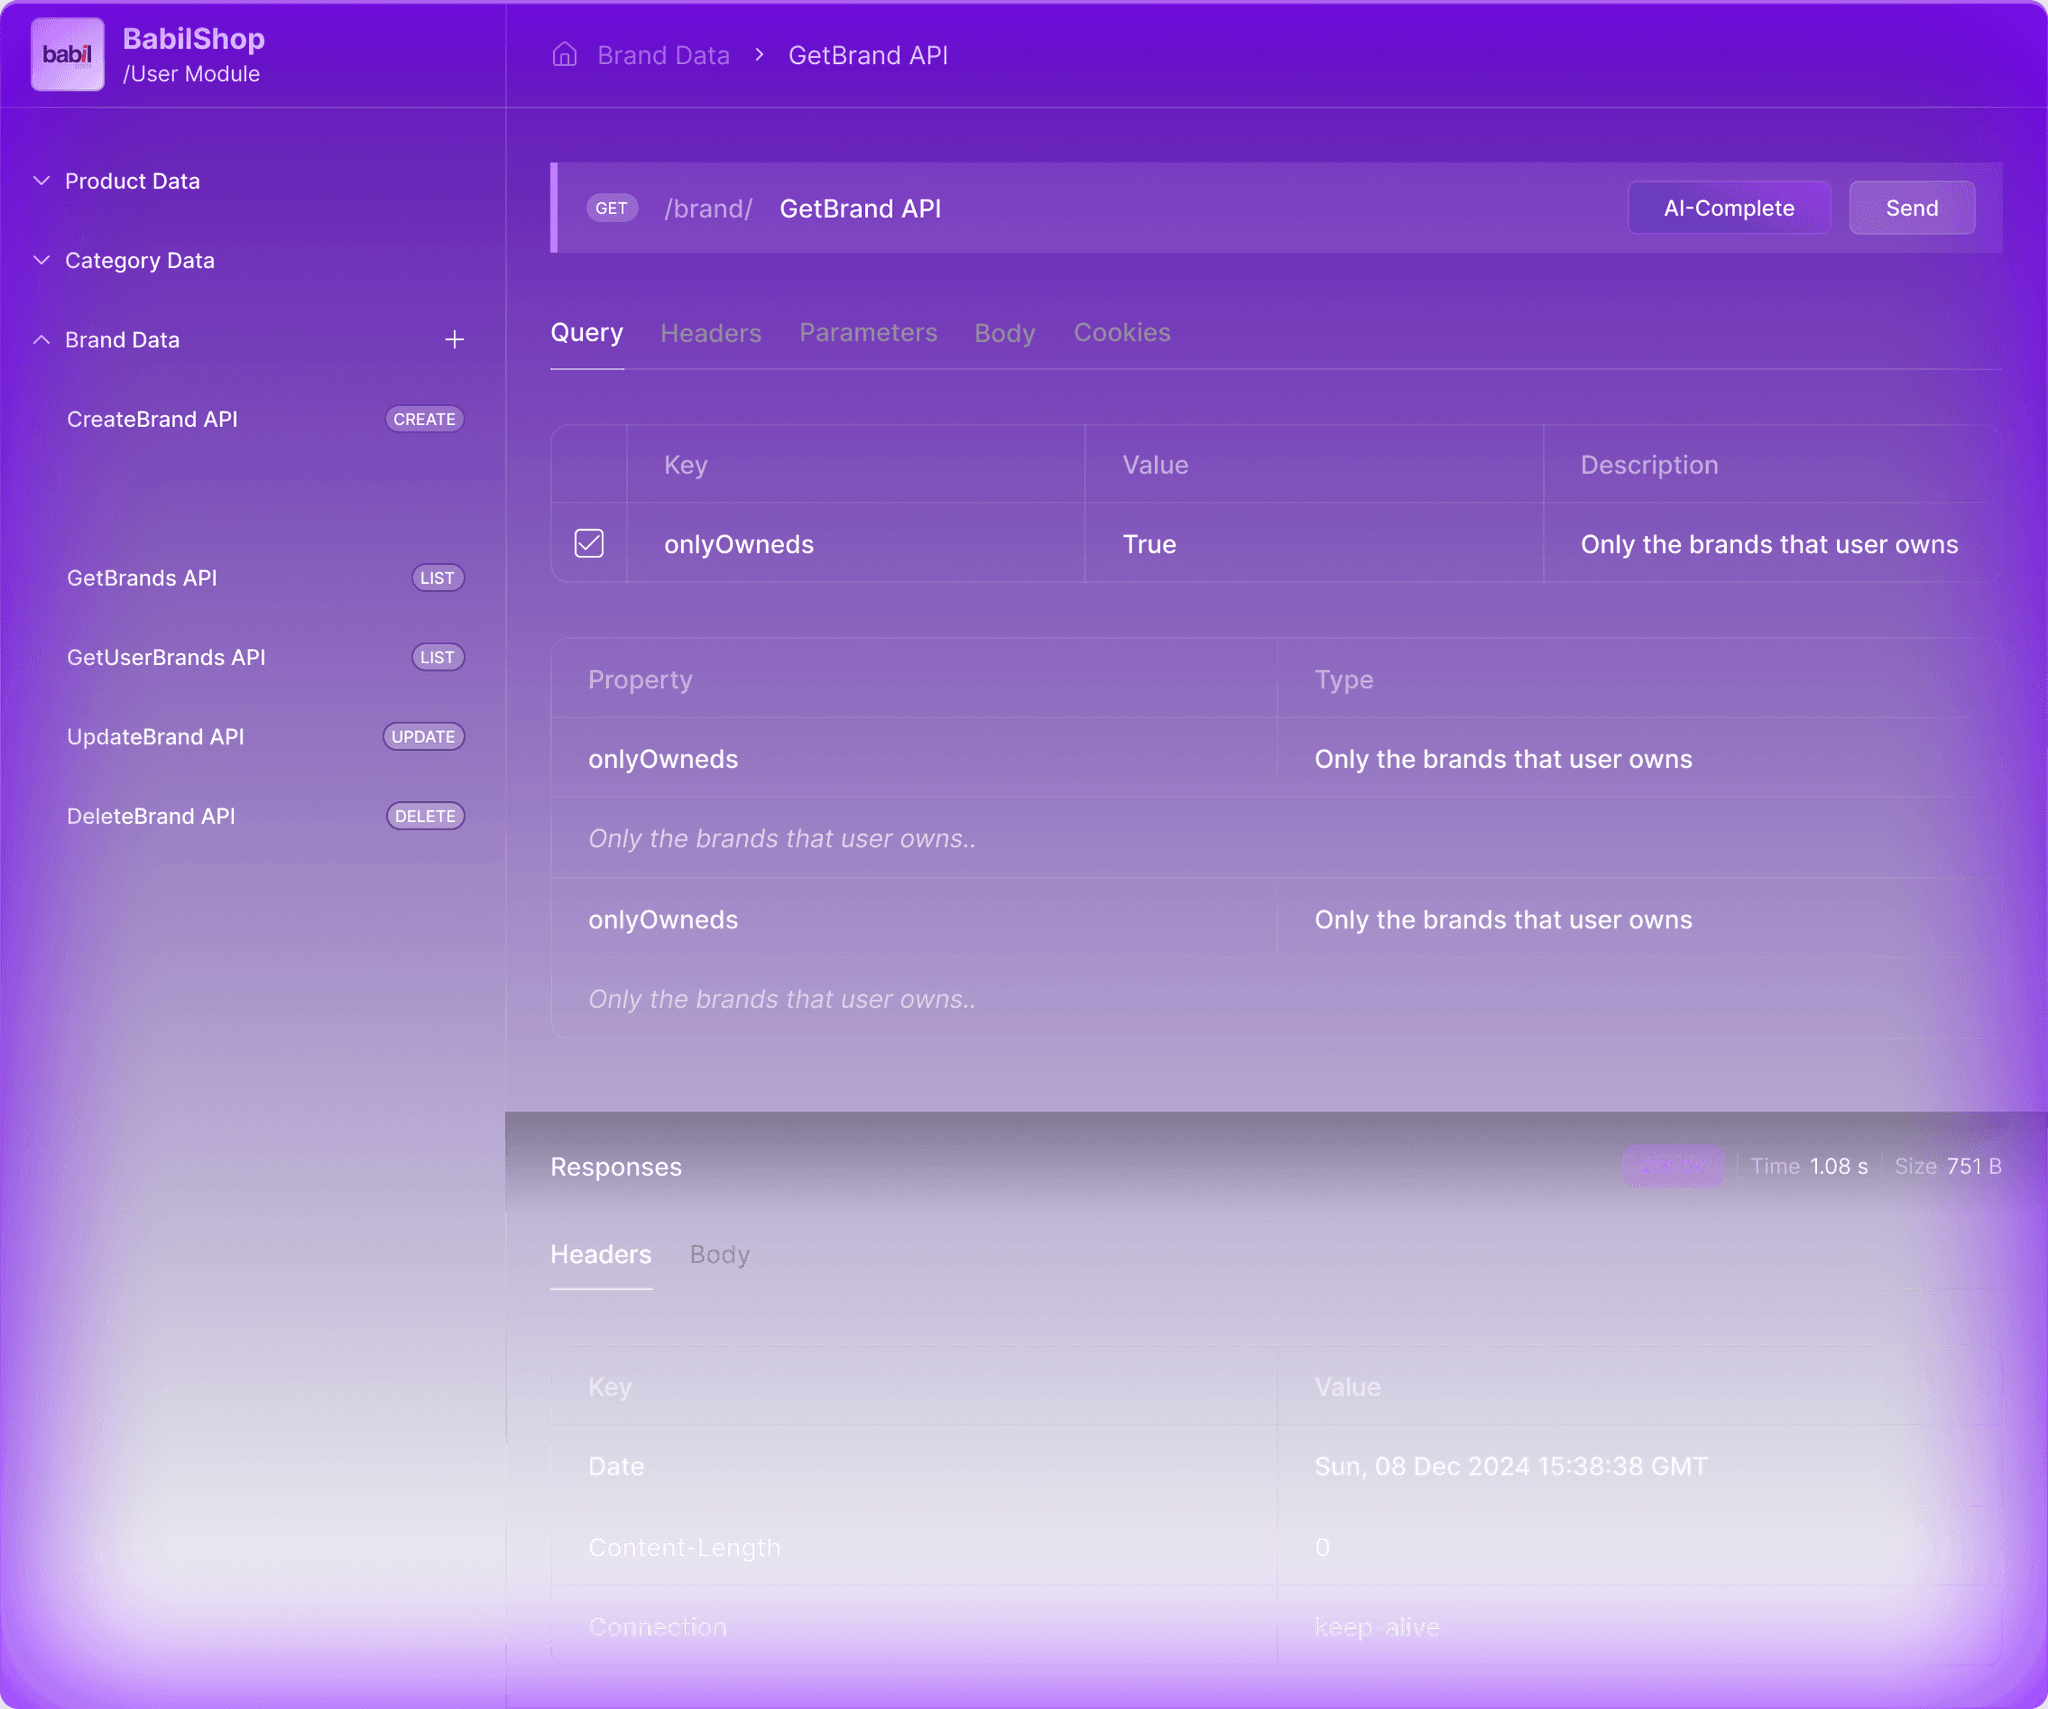The image size is (2048, 1709).
Task: Expand the Category Data section
Action: click(42, 260)
